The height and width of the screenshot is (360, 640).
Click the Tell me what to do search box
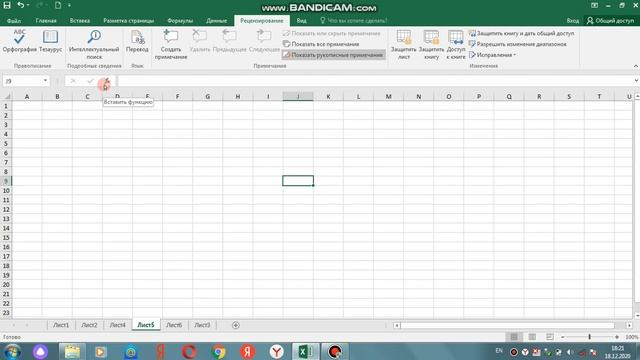(x=353, y=20)
